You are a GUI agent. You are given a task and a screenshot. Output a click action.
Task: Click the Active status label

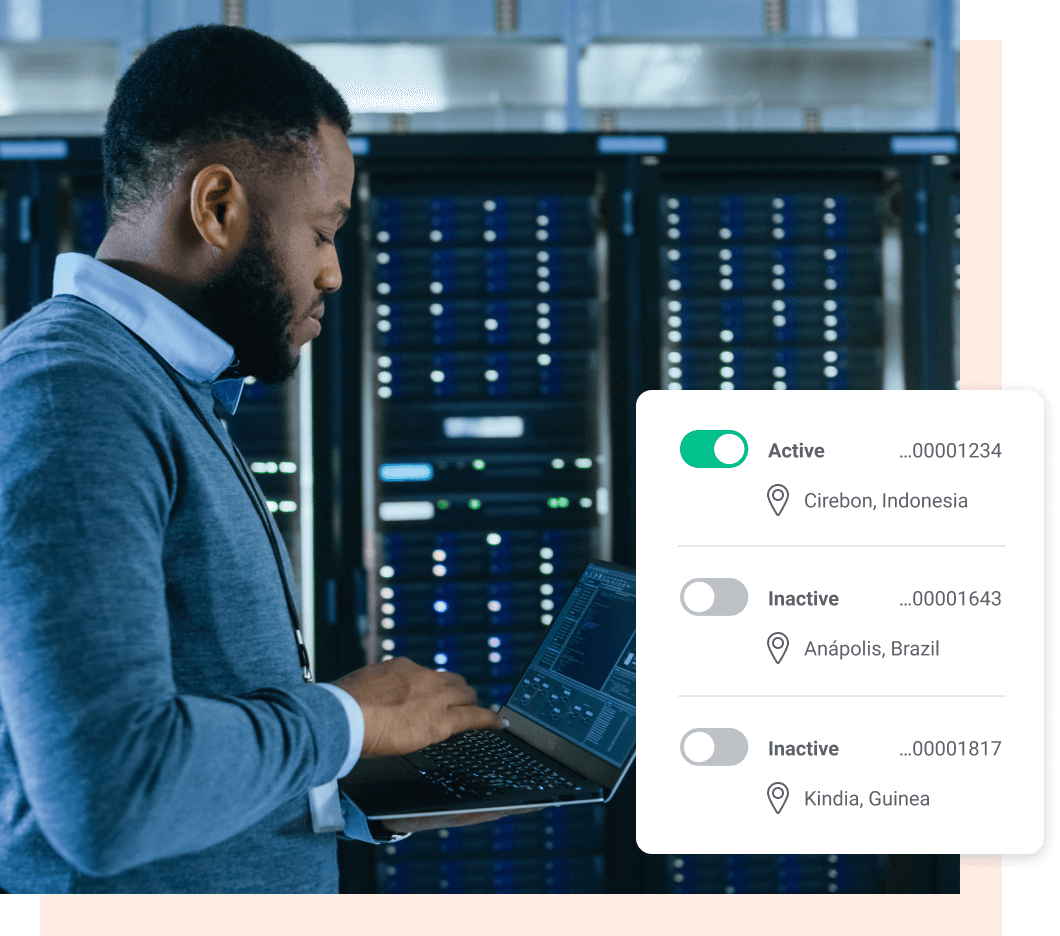click(796, 450)
